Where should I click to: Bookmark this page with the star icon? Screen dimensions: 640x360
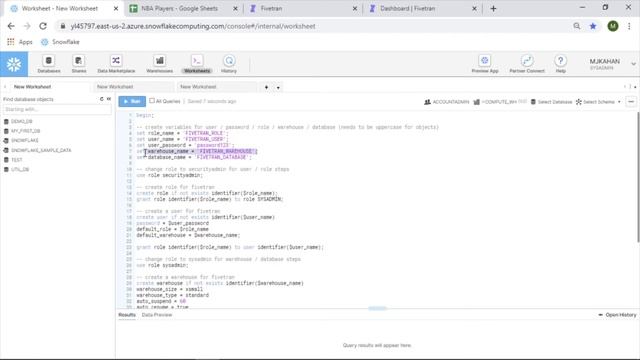tap(593, 26)
